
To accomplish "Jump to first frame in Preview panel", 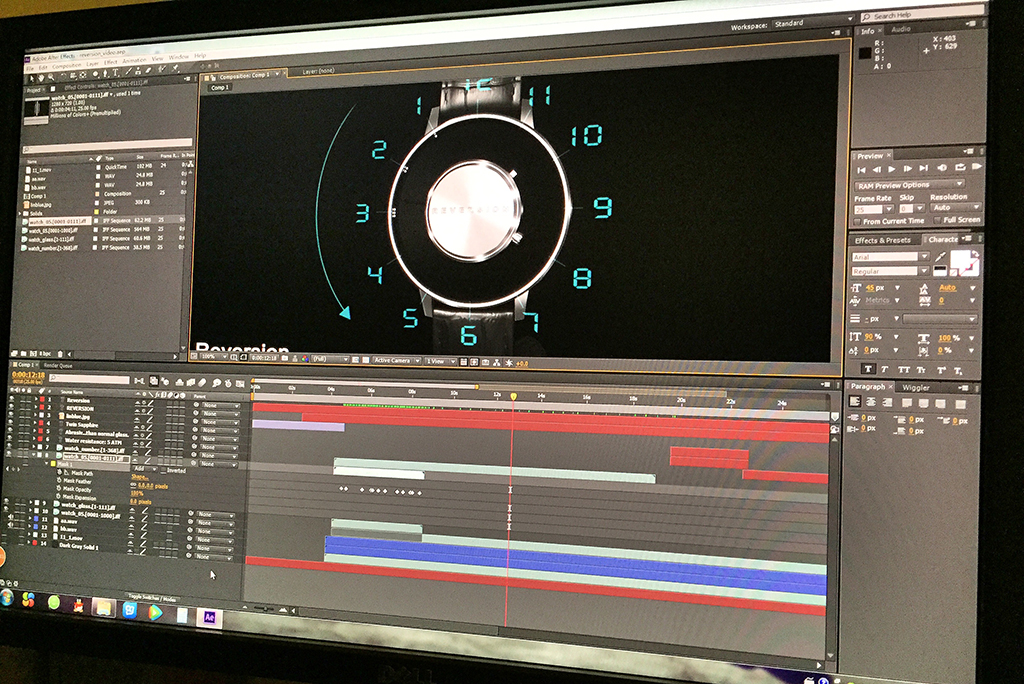I will [x=860, y=169].
